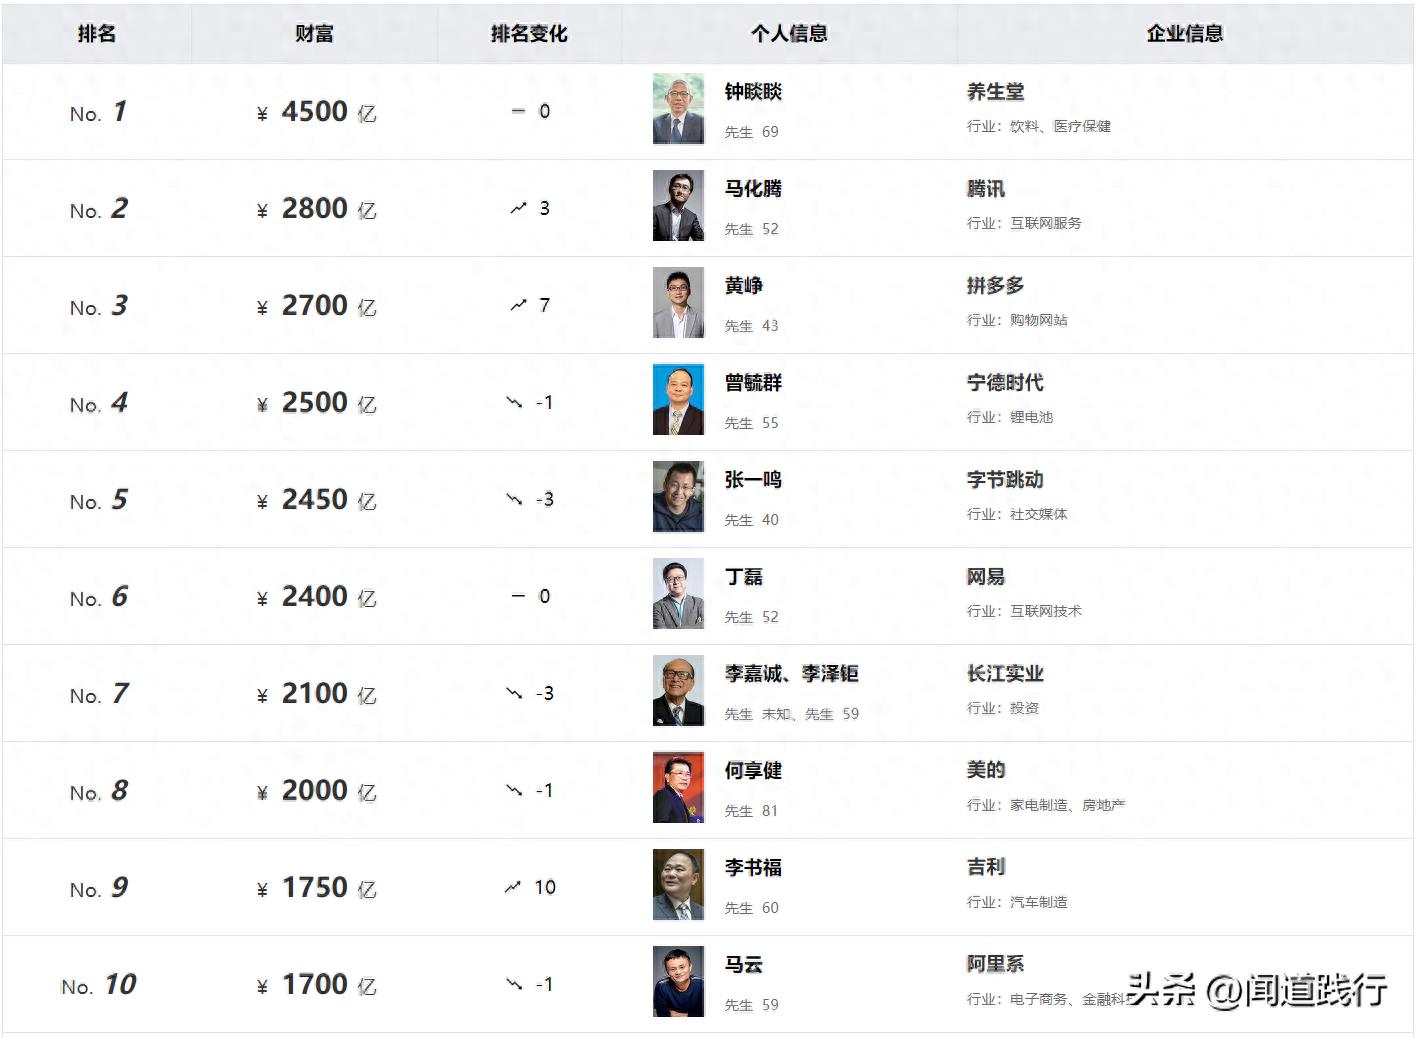Screen dimensions: 1417x1038
Task: Click 丁磊's portrait photo
Action: [678, 594]
